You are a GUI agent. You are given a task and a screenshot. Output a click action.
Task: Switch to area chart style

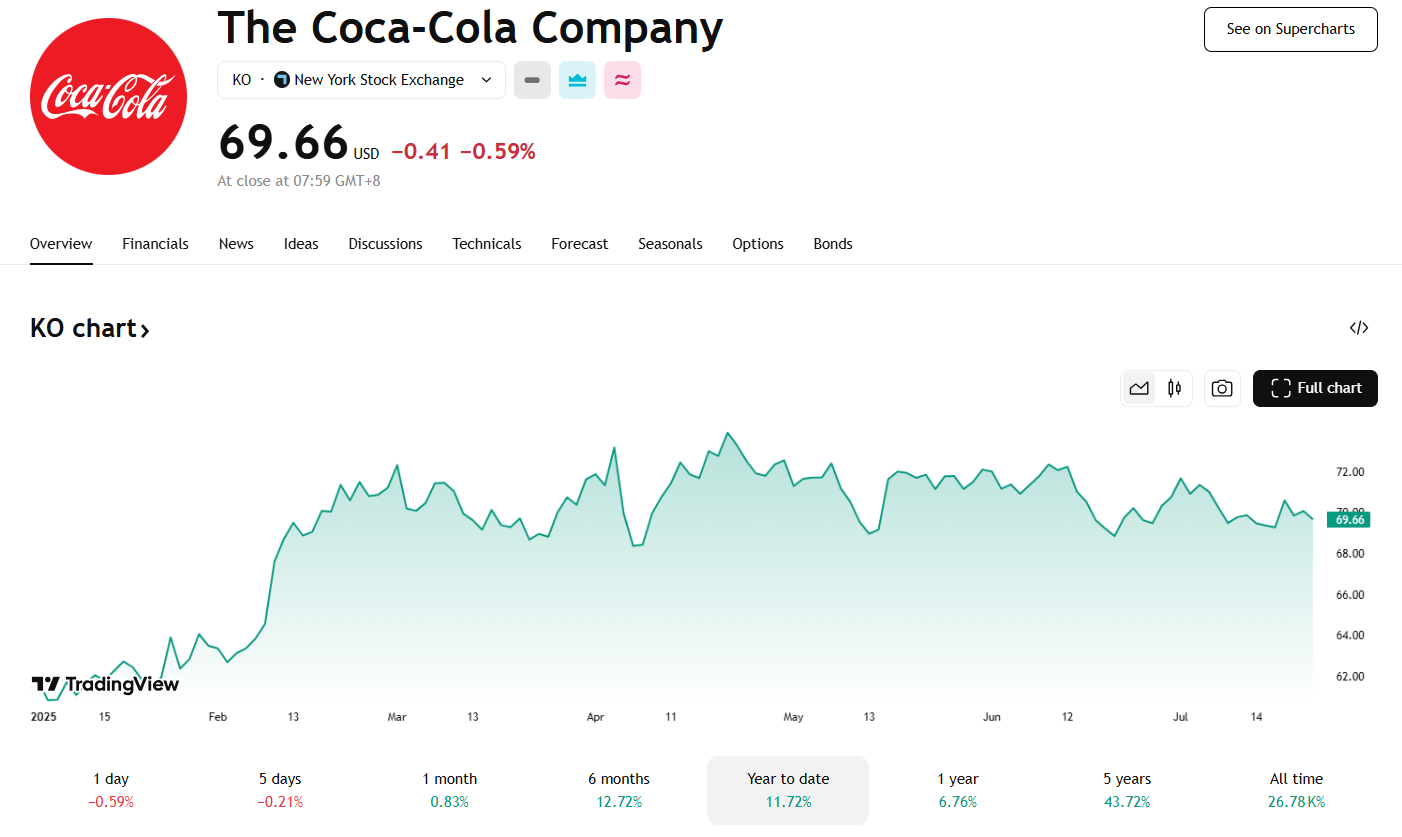[x=1139, y=388]
